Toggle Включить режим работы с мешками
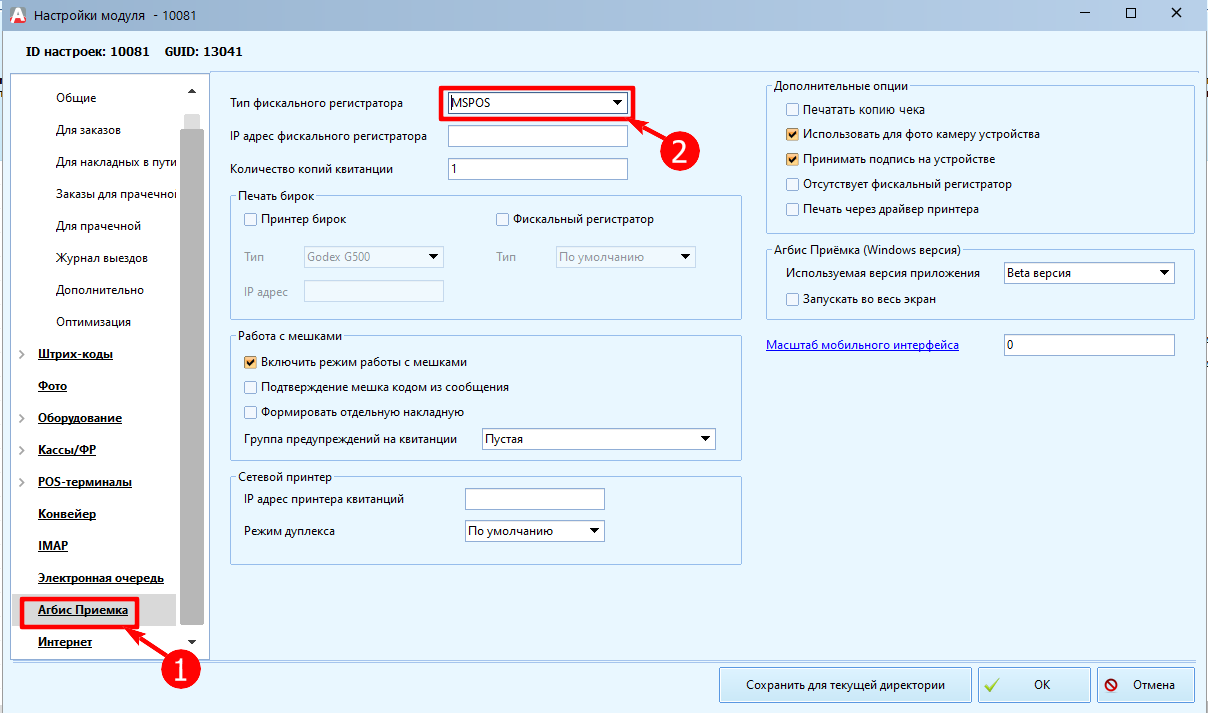Image resolution: width=1208 pixels, height=713 pixels. pos(251,362)
